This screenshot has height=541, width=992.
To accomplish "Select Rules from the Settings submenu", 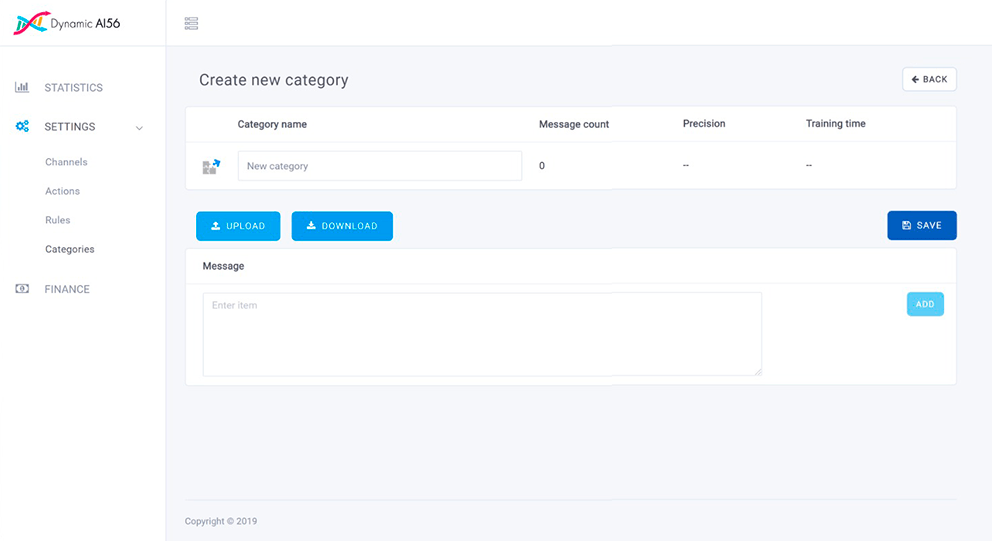I will 58,220.
